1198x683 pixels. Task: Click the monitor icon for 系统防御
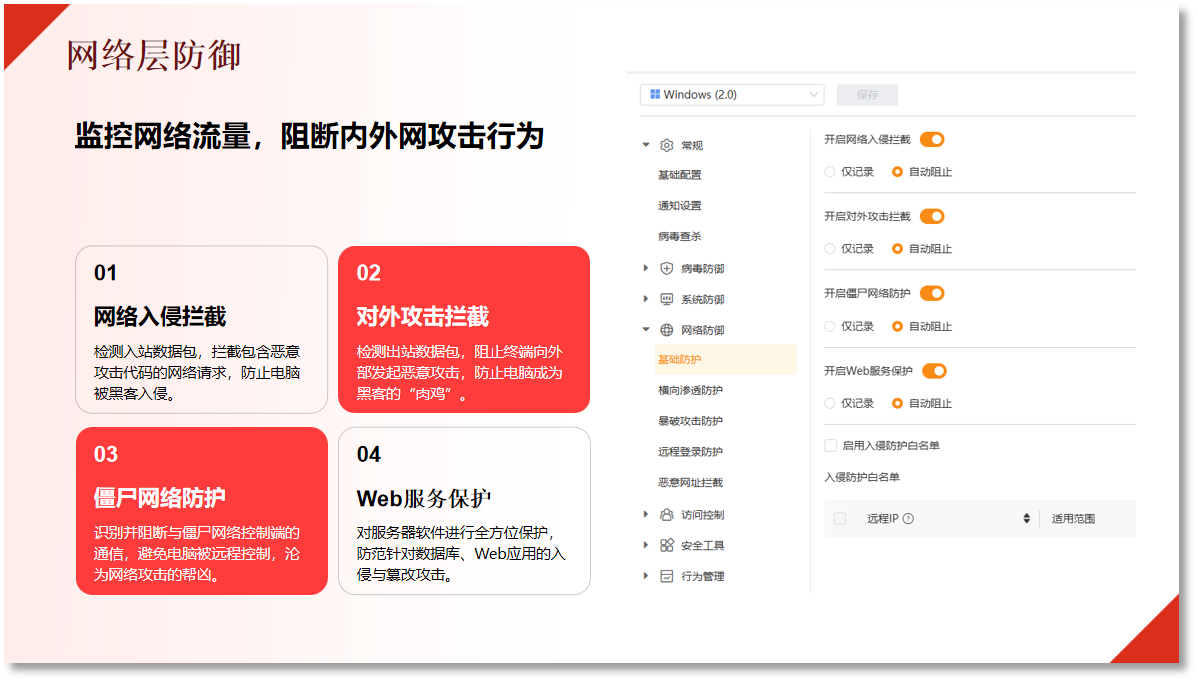pyautogui.click(x=666, y=299)
